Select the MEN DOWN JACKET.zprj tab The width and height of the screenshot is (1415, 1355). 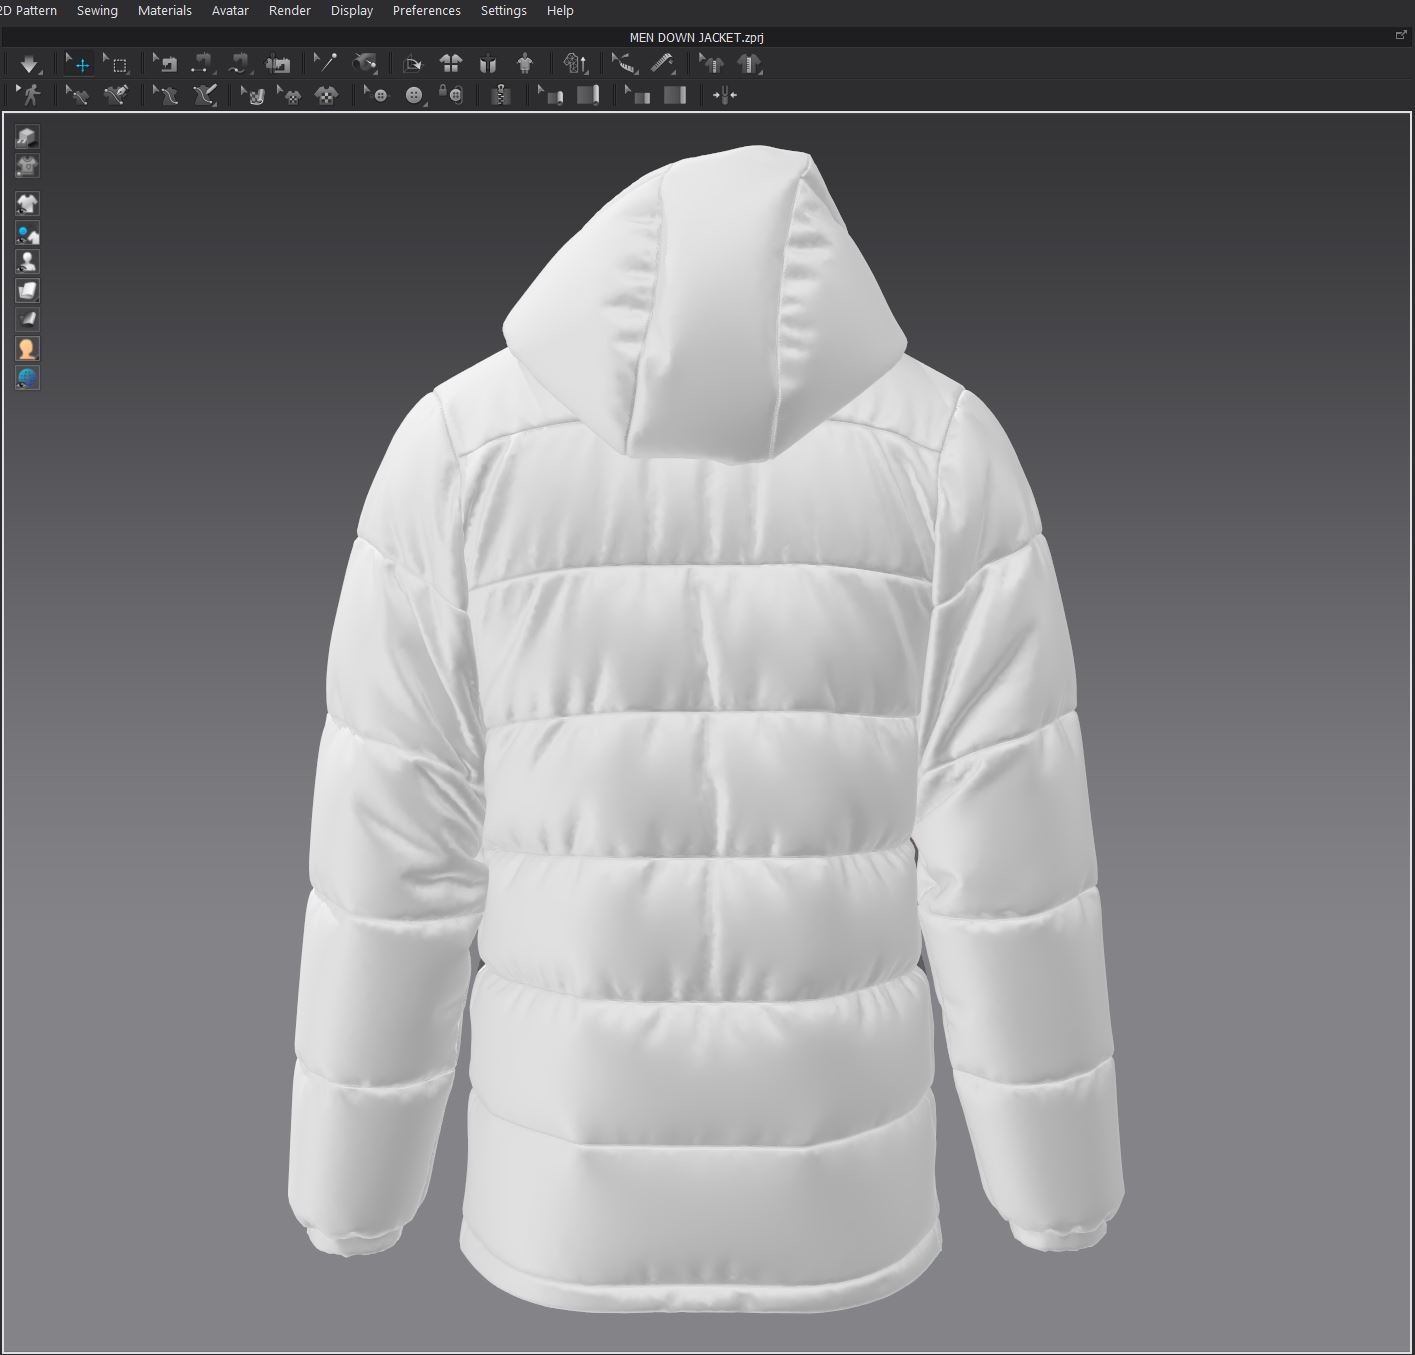point(695,37)
